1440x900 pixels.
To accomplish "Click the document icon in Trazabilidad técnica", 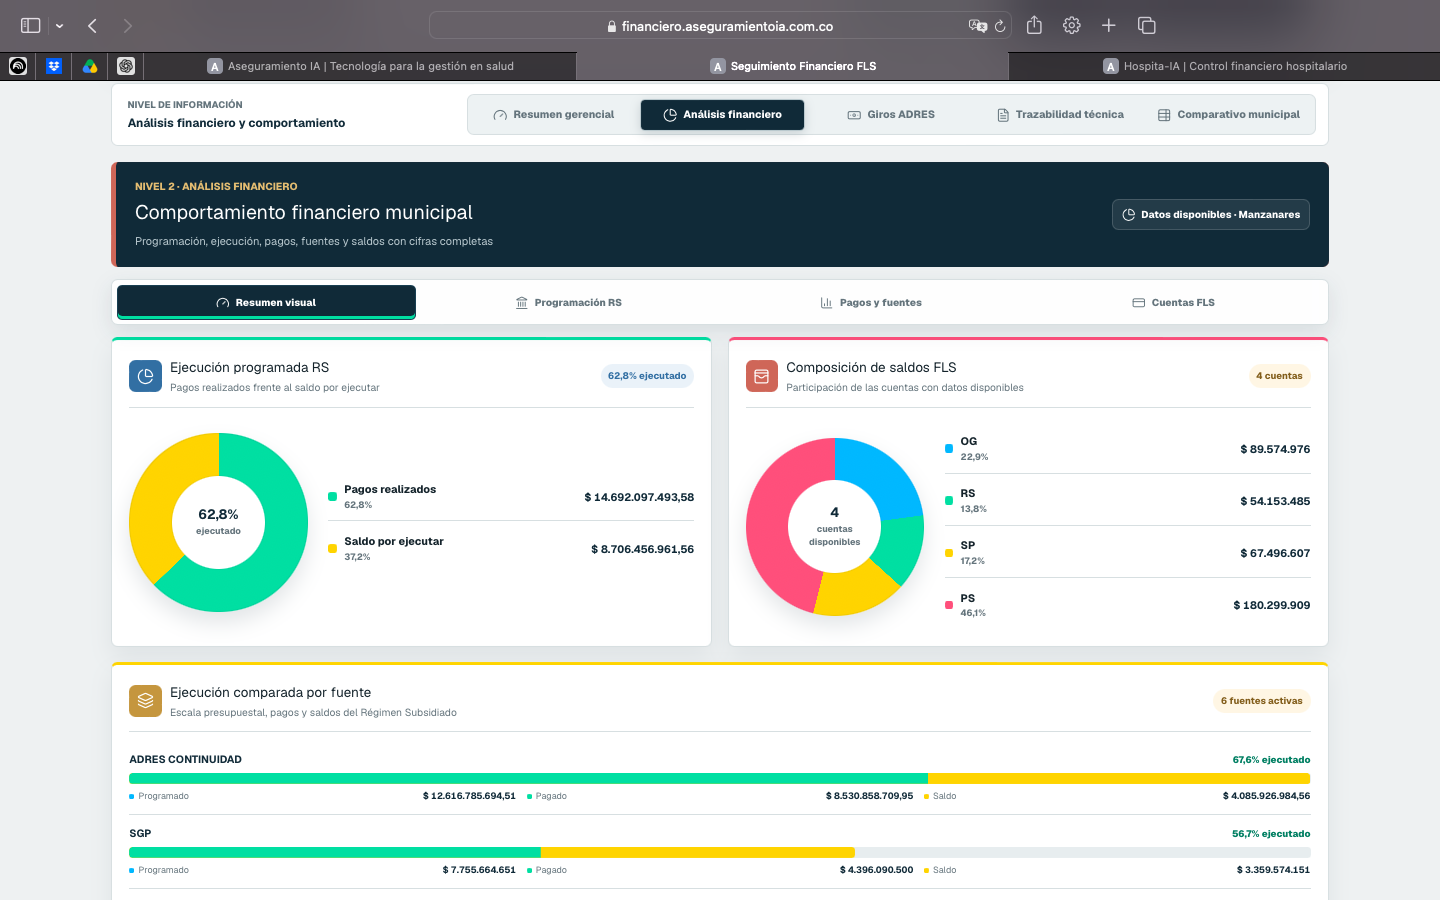I will pyautogui.click(x=1003, y=115).
